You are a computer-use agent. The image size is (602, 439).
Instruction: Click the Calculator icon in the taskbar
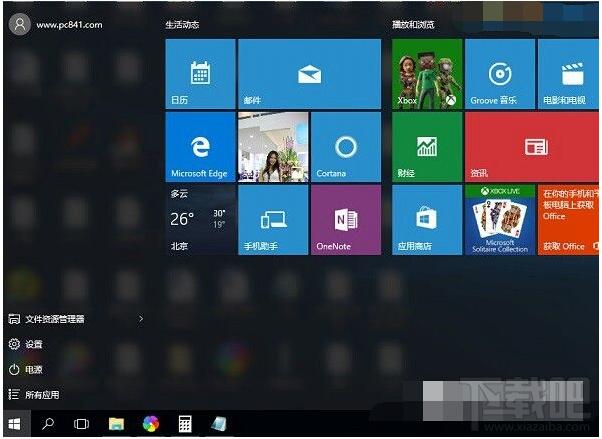[184, 424]
